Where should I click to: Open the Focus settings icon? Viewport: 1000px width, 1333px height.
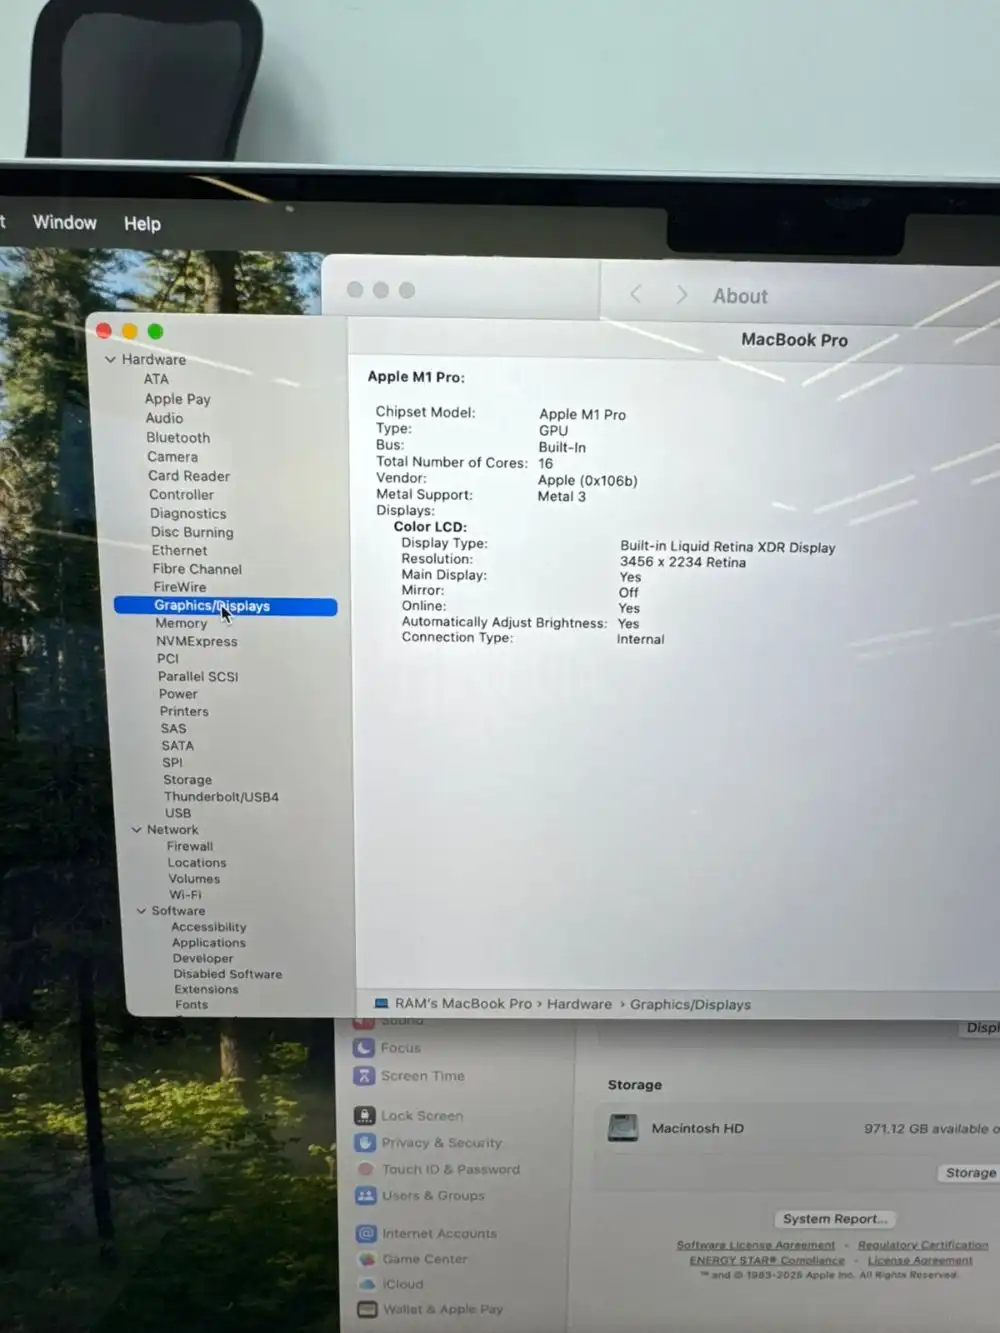[364, 1048]
